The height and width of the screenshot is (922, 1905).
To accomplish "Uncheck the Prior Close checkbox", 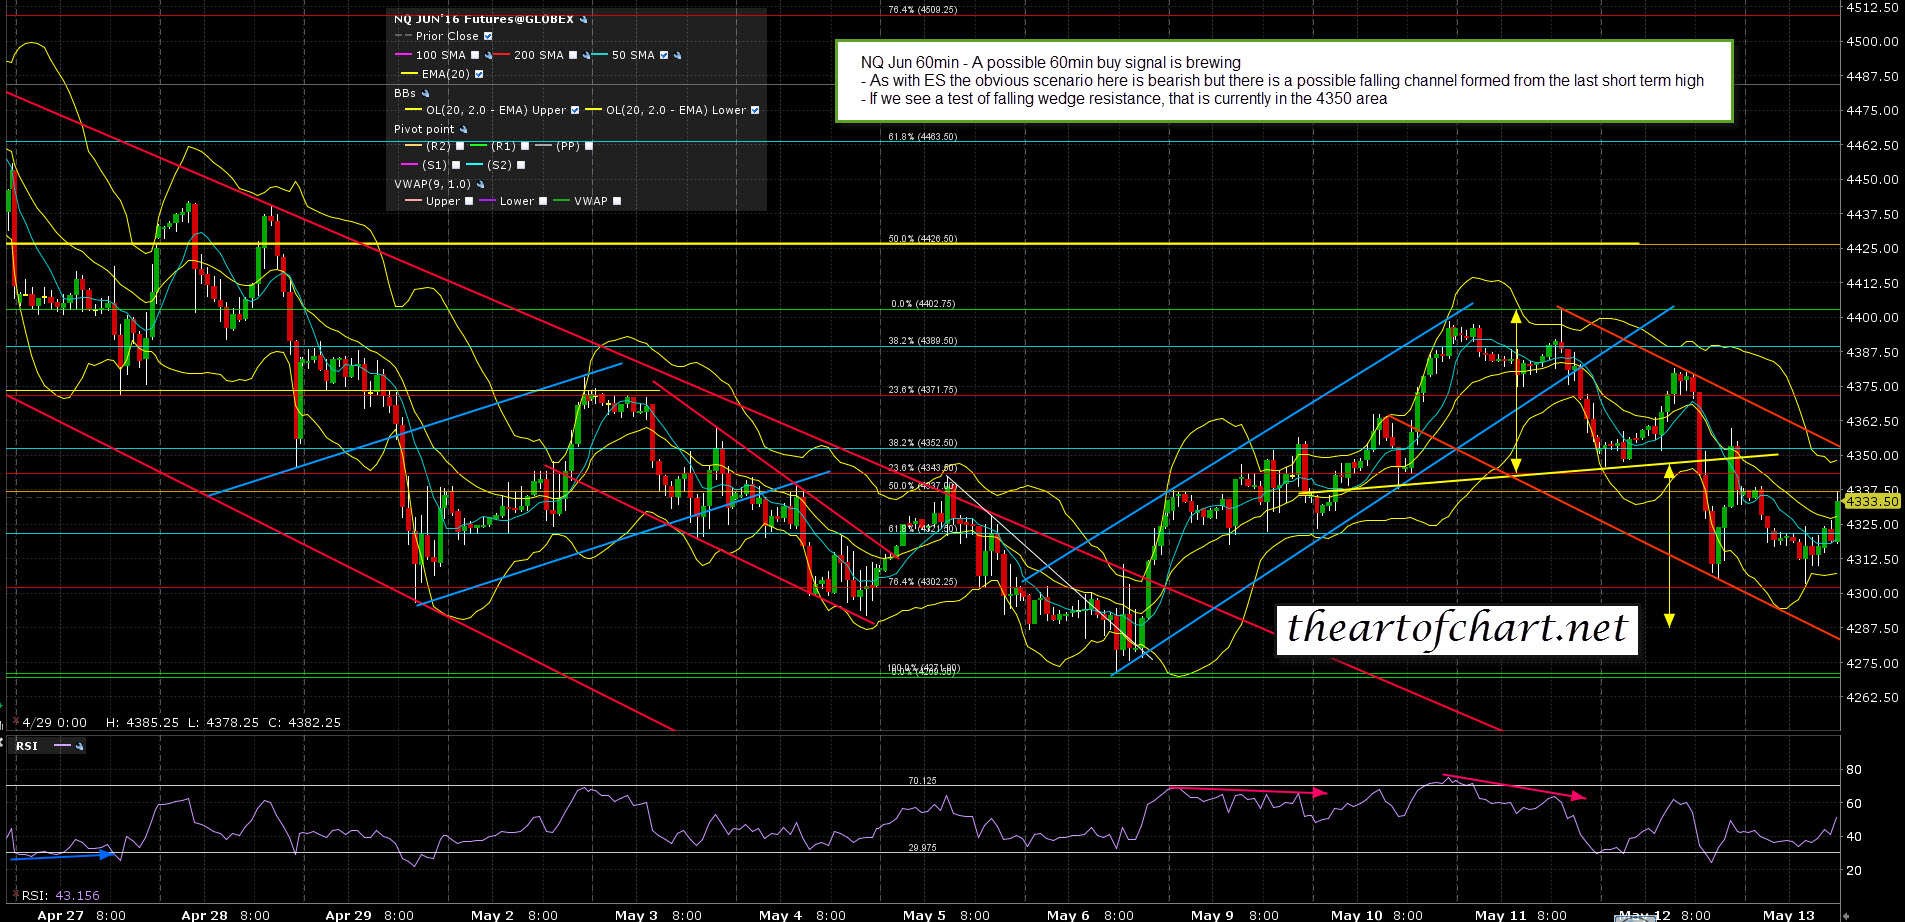I will [488, 37].
